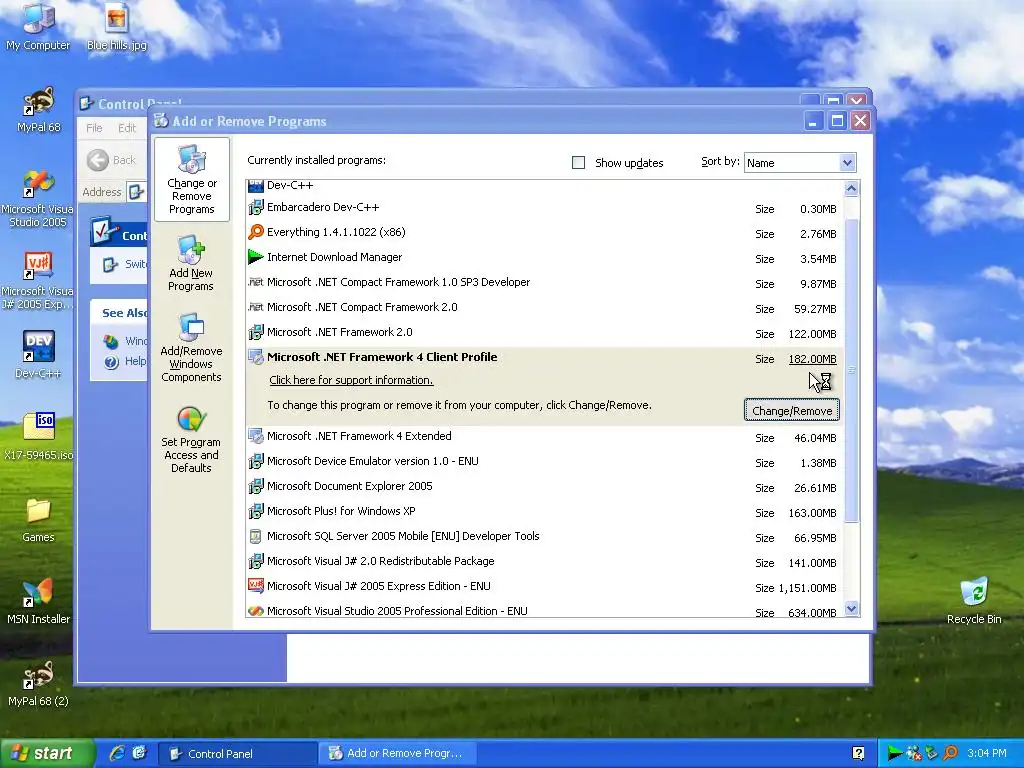The width and height of the screenshot is (1024, 768).
Task: Open Set Program Access and Defaults
Action: [191, 439]
